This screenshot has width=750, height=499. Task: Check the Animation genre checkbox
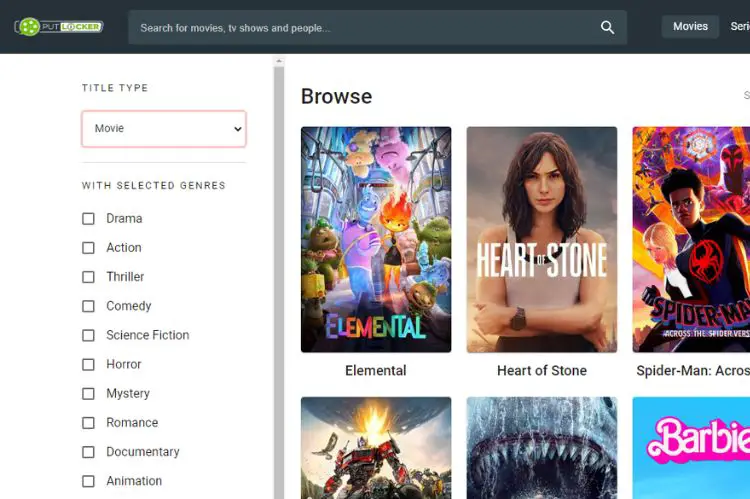88,481
